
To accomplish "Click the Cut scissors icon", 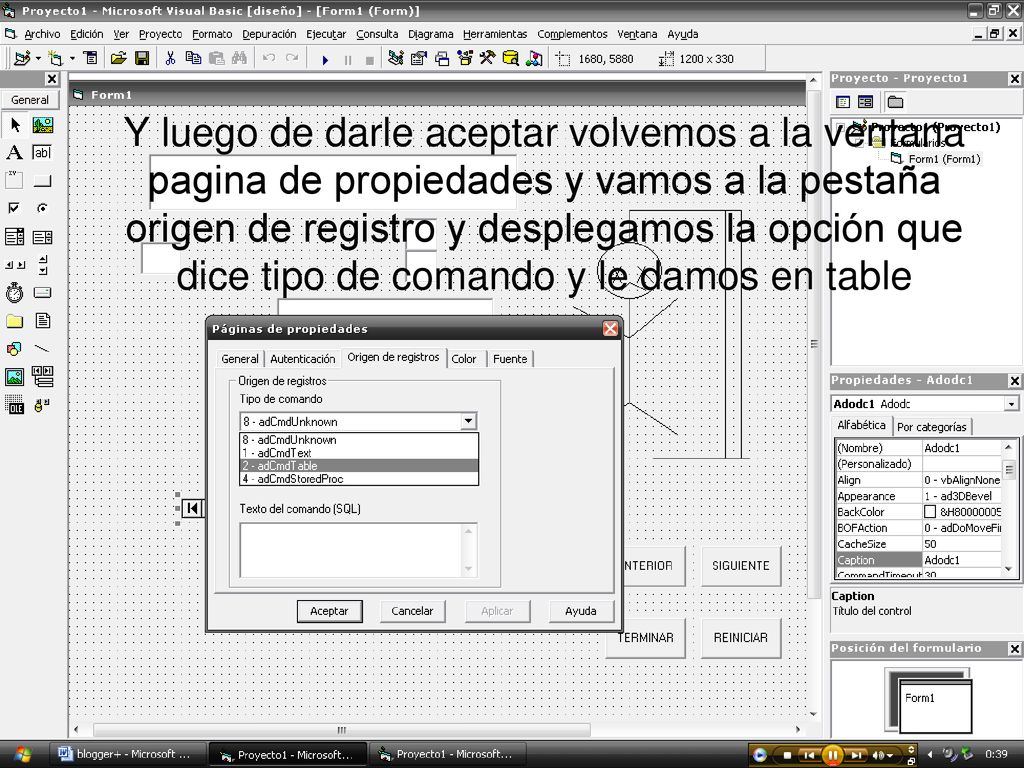I will [170, 59].
